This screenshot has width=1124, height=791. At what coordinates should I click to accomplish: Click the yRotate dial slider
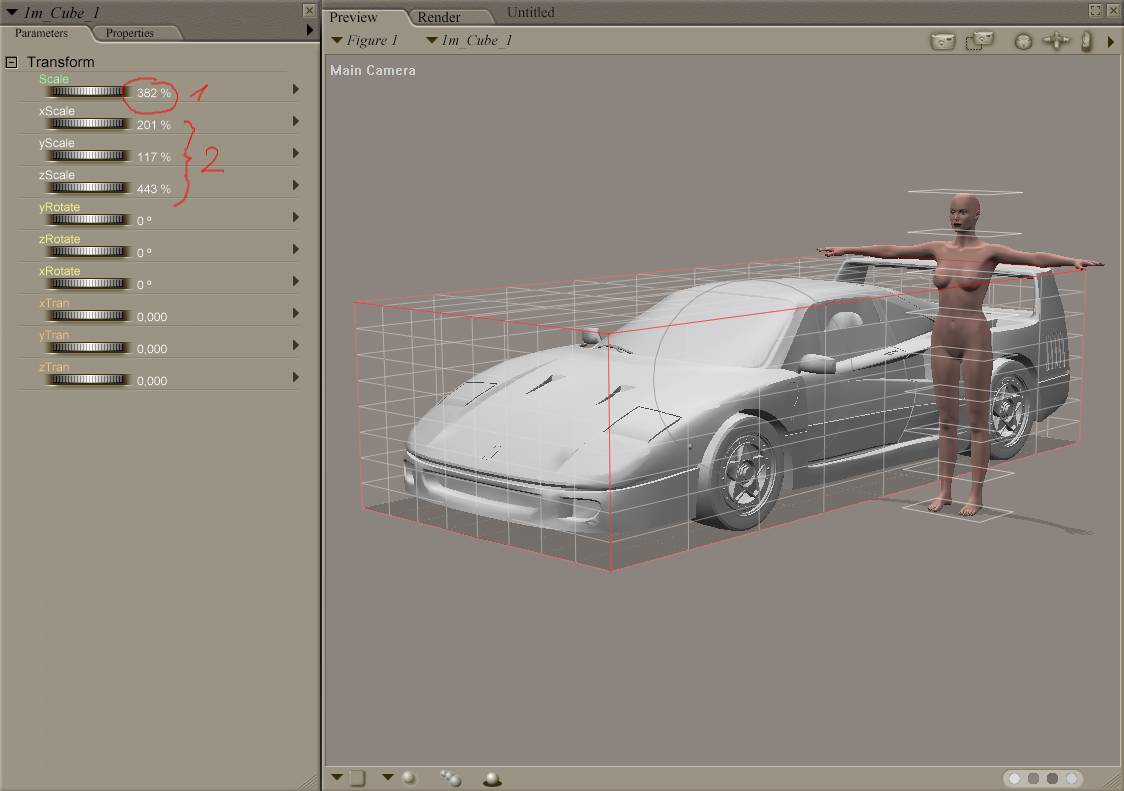tap(89, 219)
